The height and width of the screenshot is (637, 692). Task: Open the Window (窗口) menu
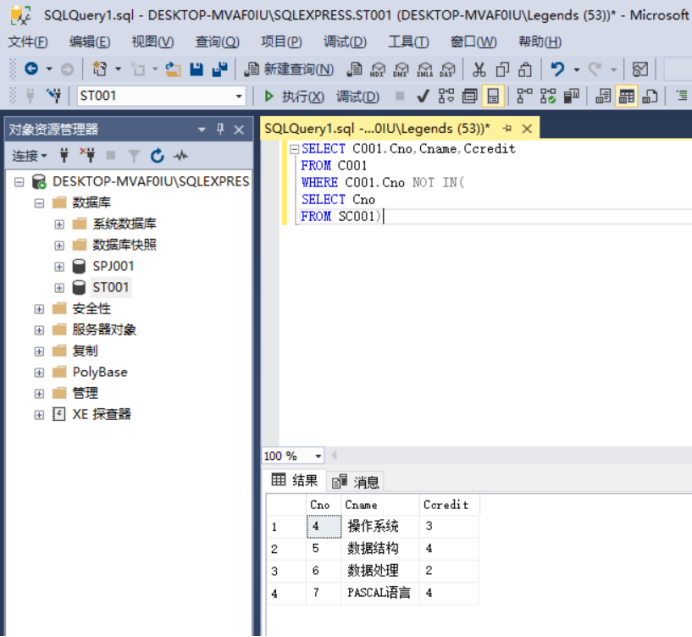[473, 42]
